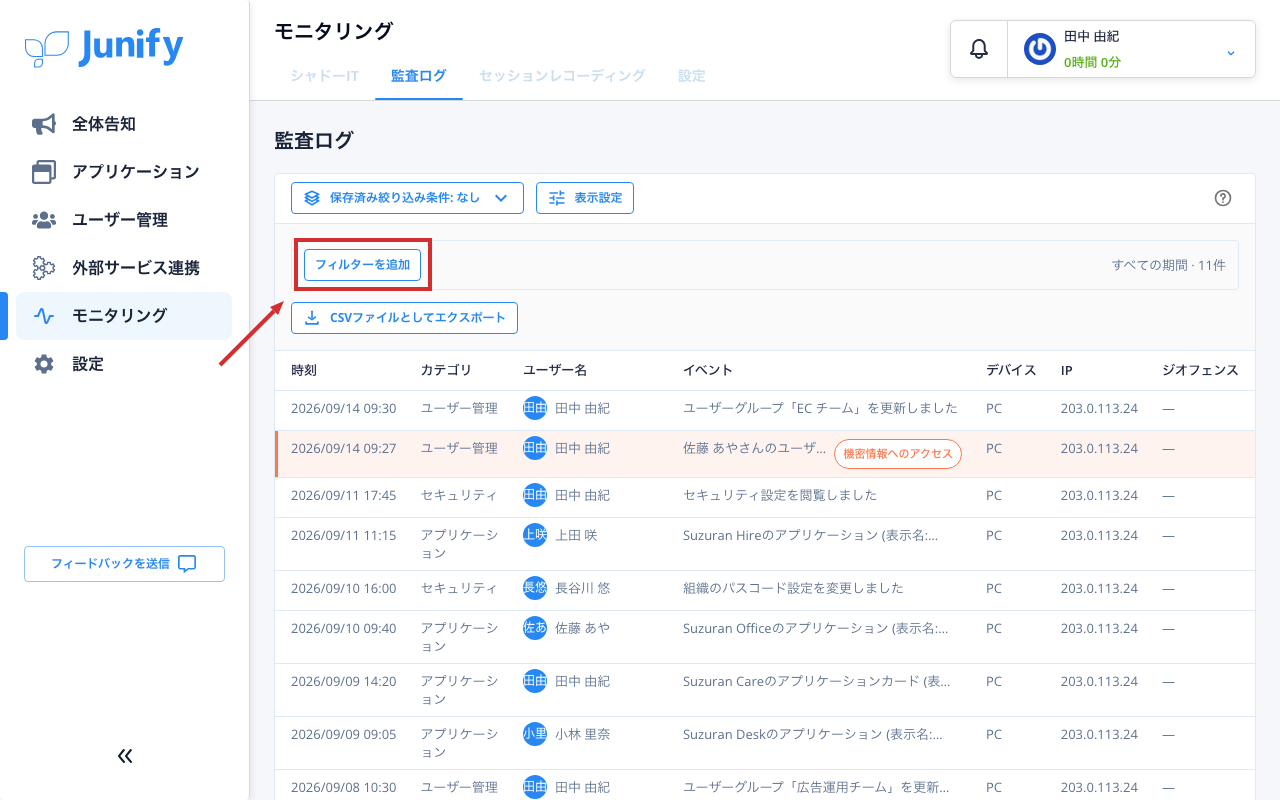Click すべての期間 · 11件 text

pyautogui.click(x=1168, y=265)
